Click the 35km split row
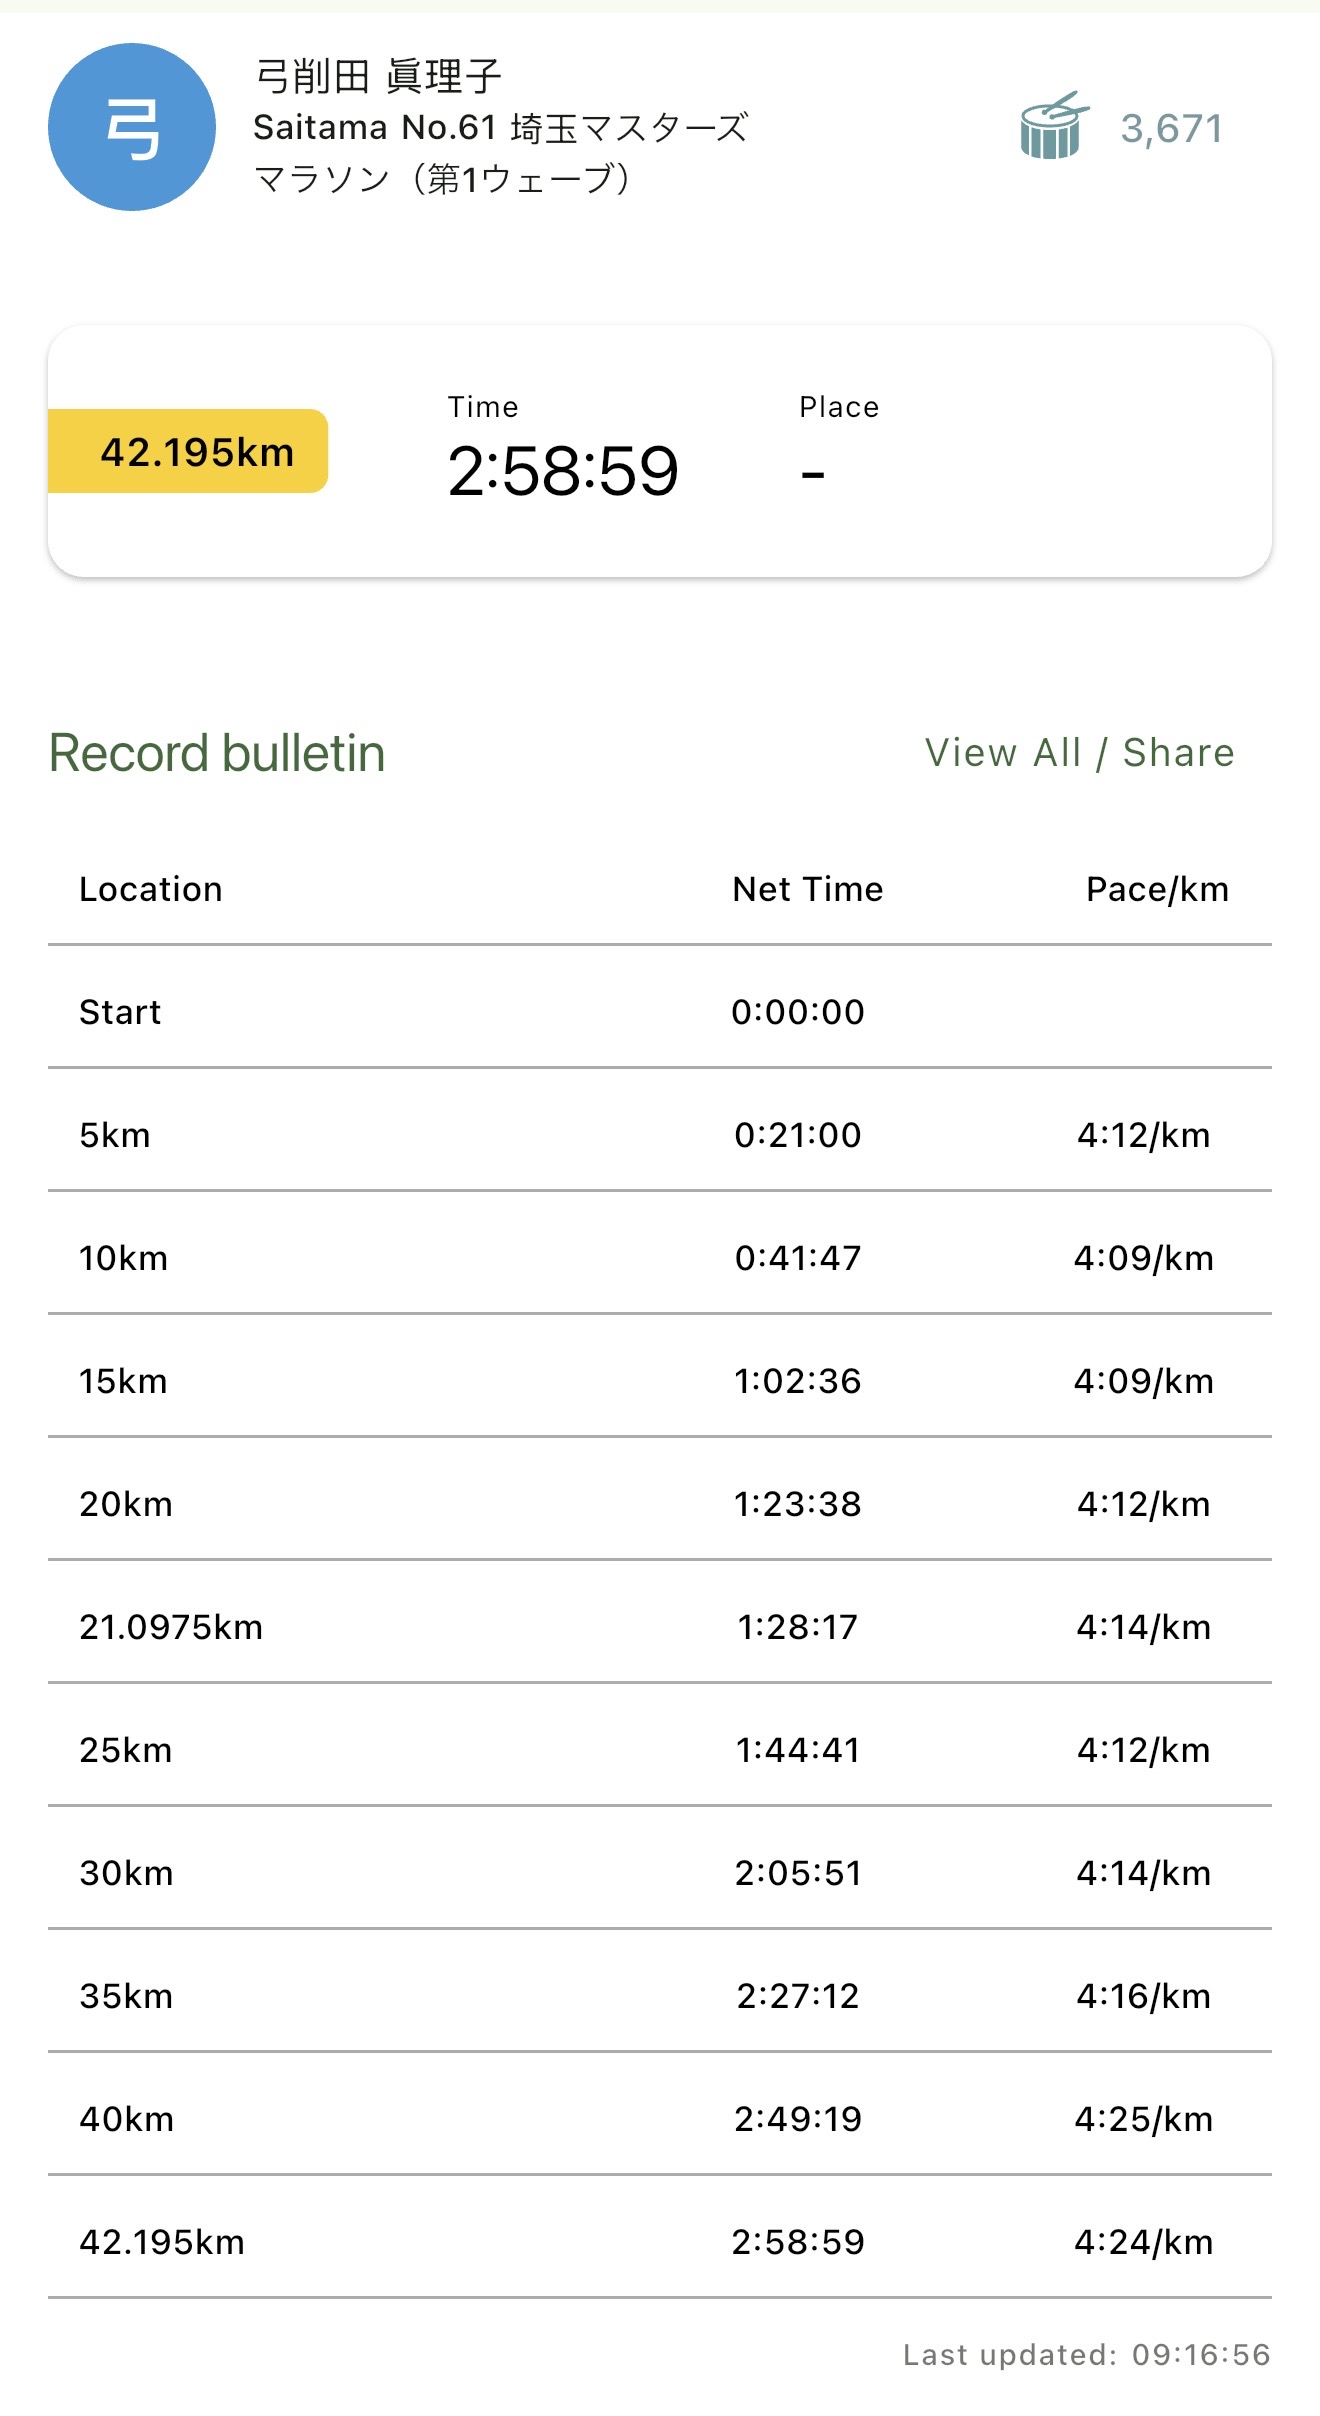This screenshot has width=1320, height=2416. (x=659, y=1996)
